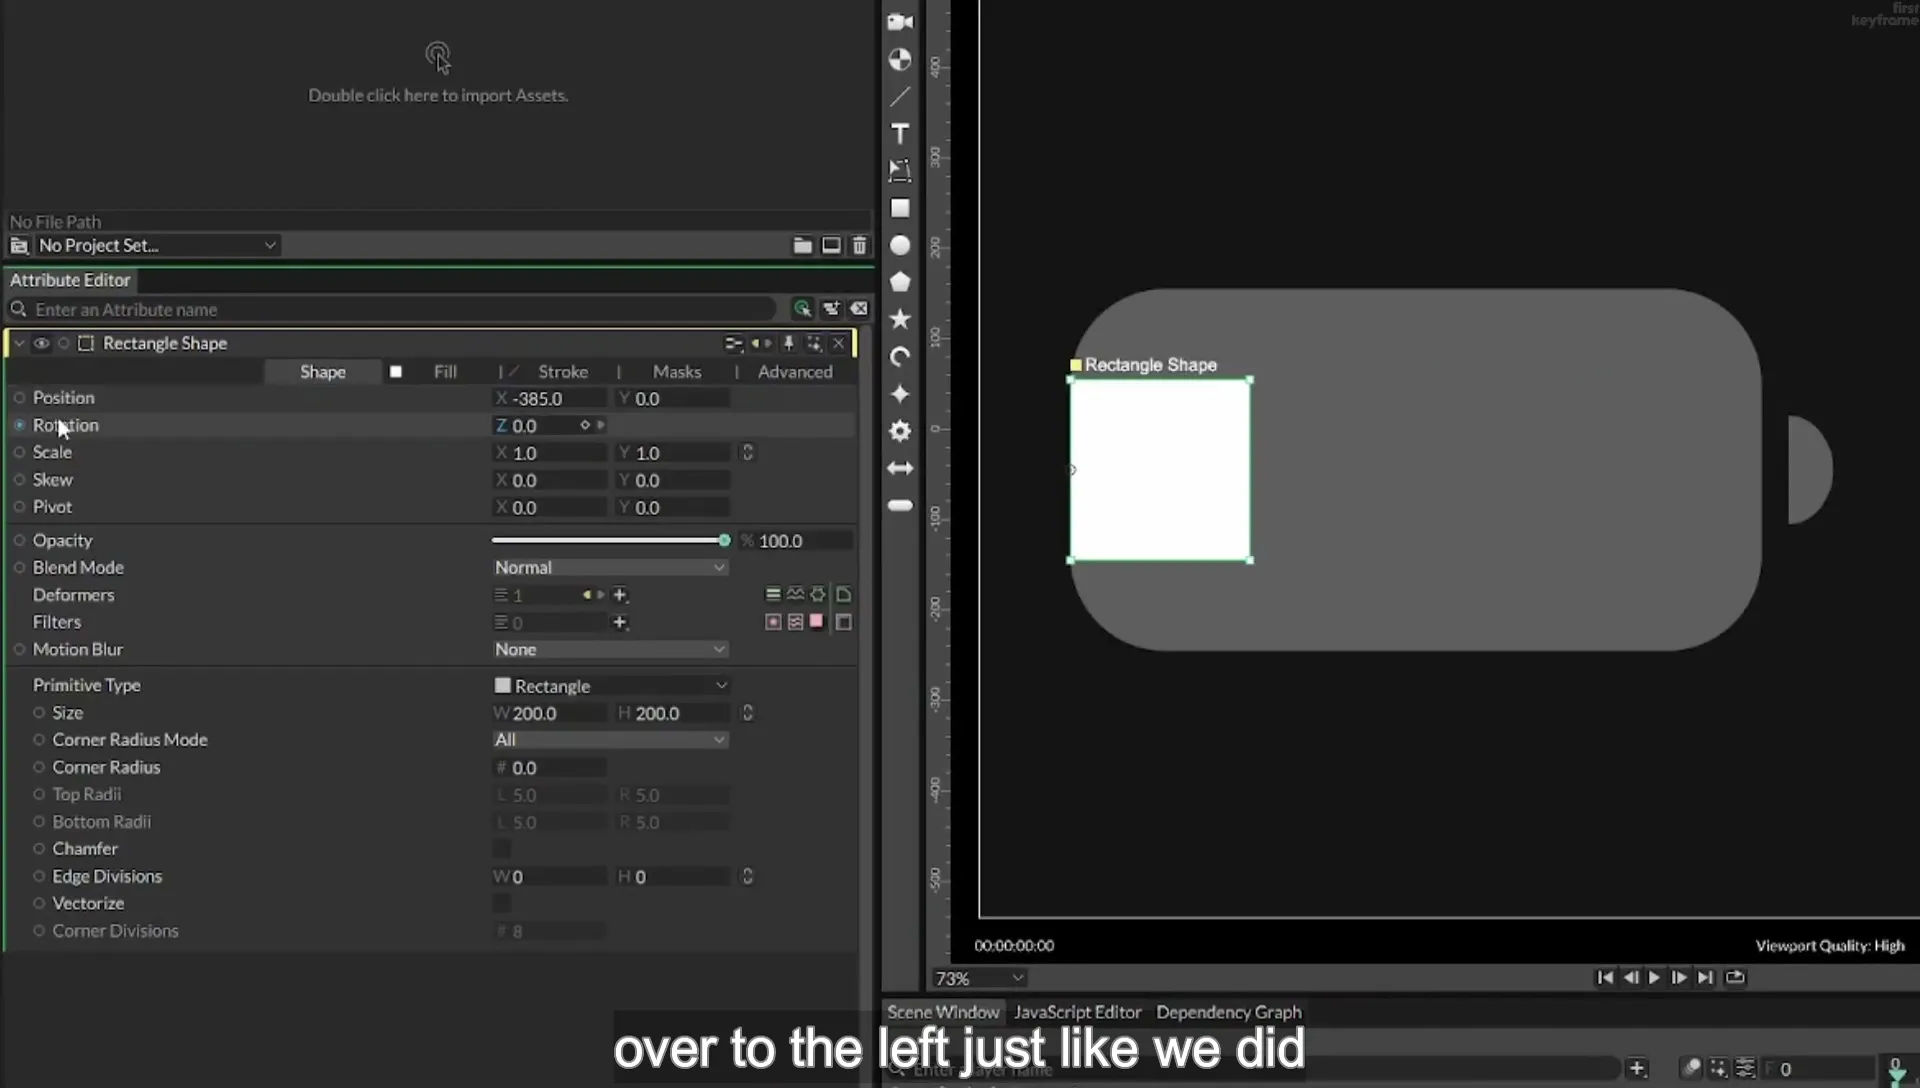Toggle Opacity keyframe circle
This screenshot has width=1920, height=1088.
(x=19, y=540)
